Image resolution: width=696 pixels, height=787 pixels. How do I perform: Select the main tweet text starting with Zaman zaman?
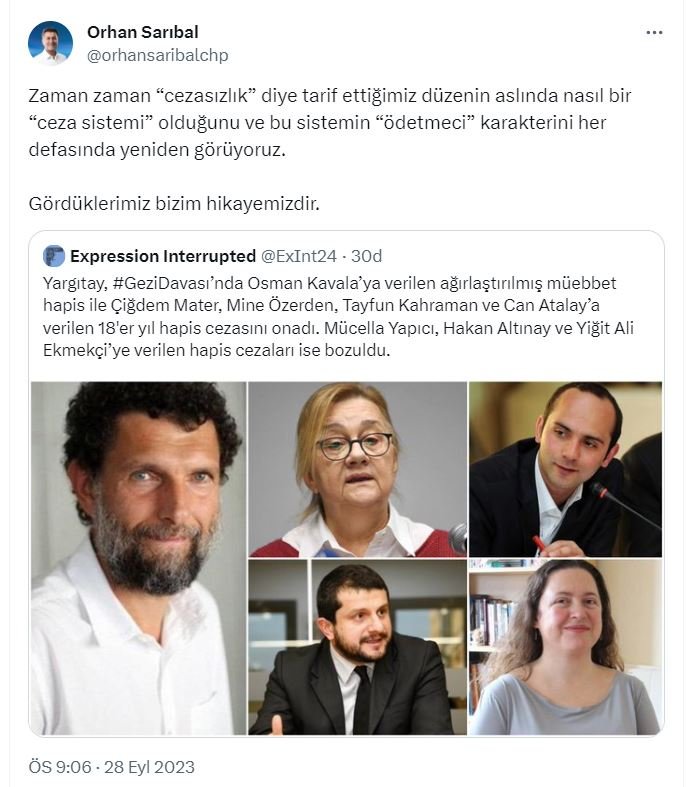pyautogui.click(x=330, y=122)
